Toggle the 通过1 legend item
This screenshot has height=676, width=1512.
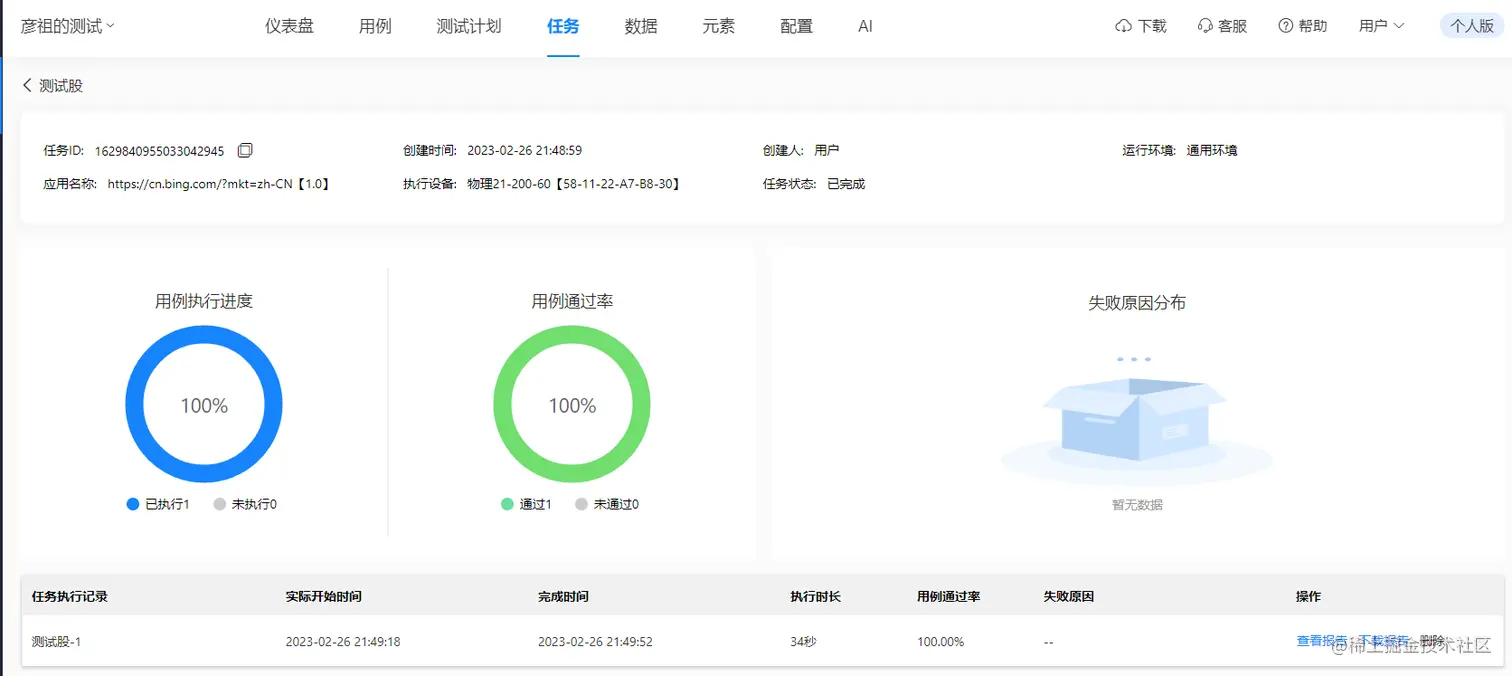(526, 504)
